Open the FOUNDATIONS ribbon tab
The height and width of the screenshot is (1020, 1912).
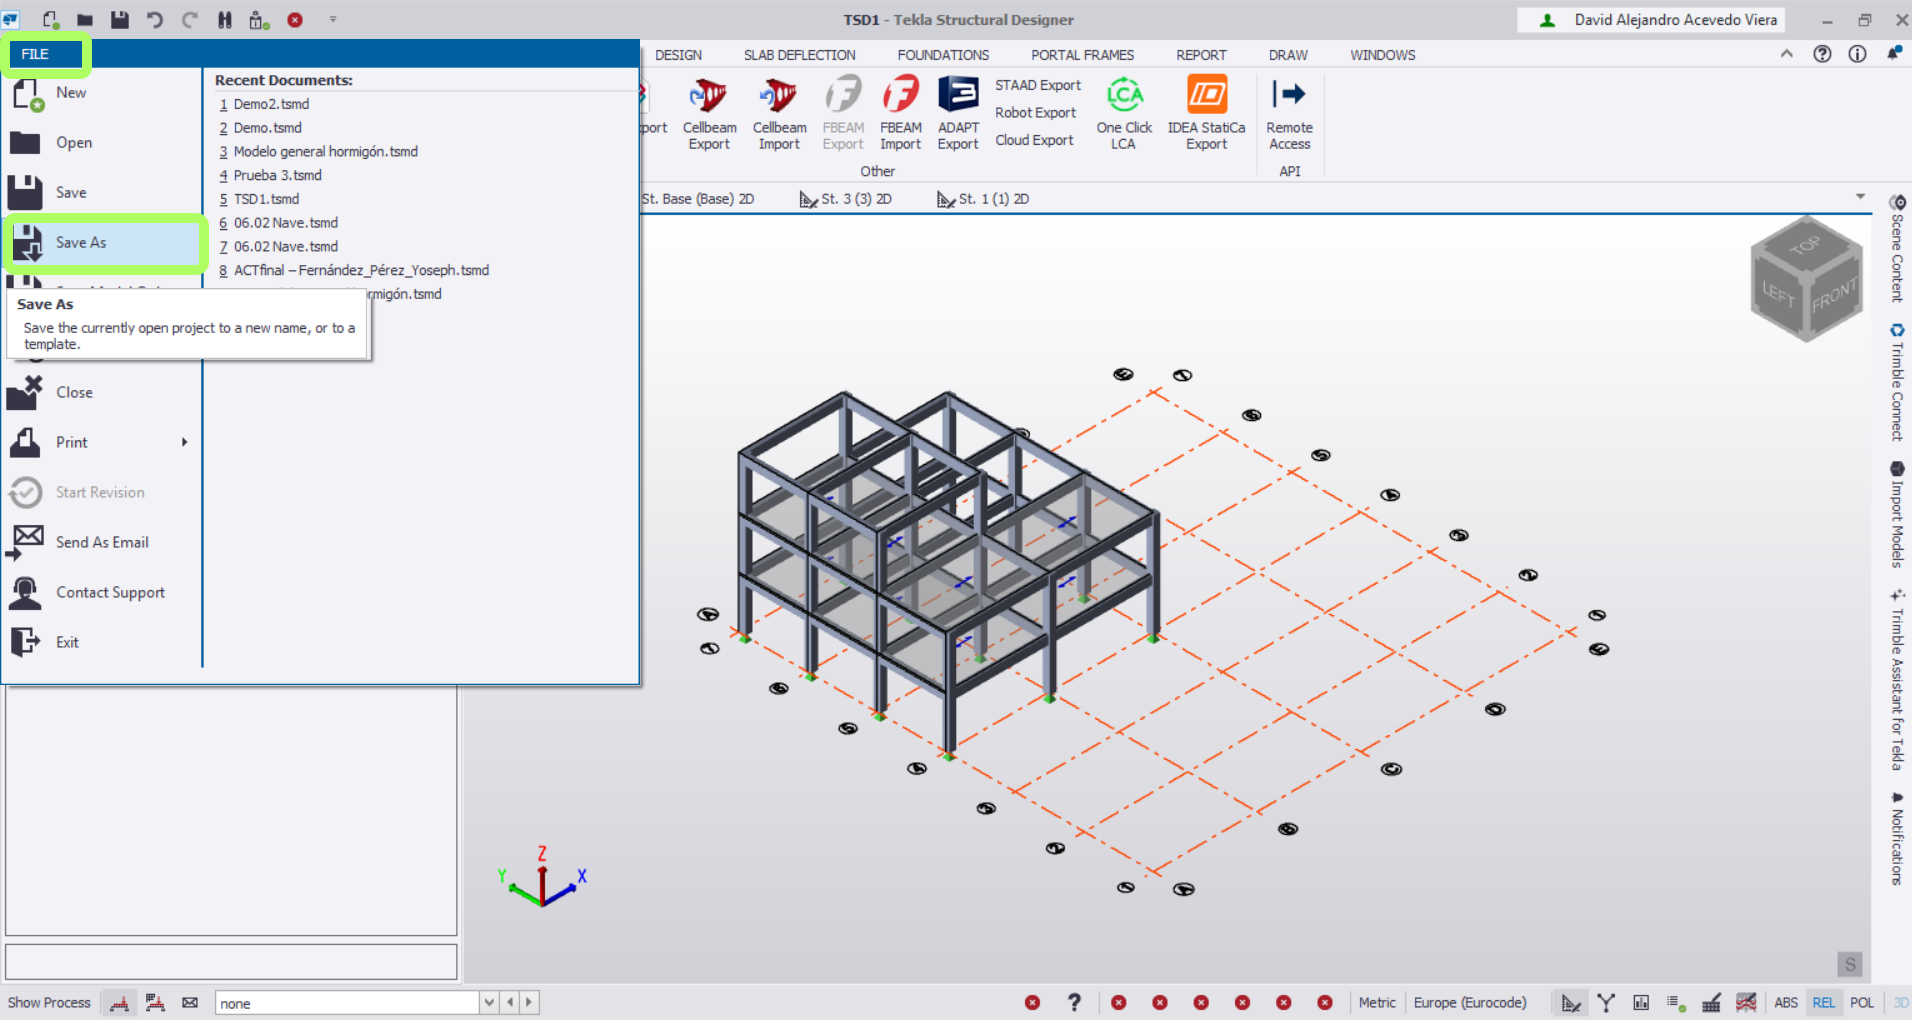[943, 55]
